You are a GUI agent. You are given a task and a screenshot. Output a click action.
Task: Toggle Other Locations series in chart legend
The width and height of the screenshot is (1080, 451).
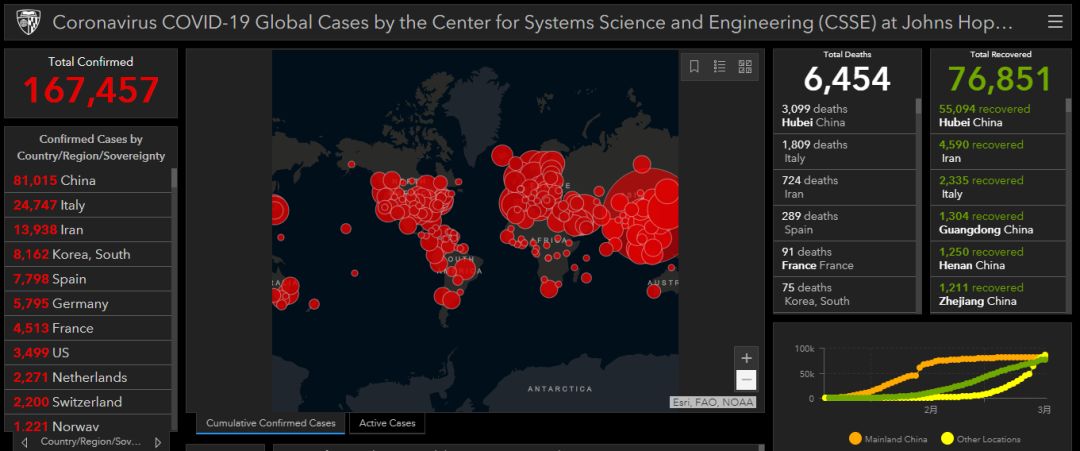(983, 439)
